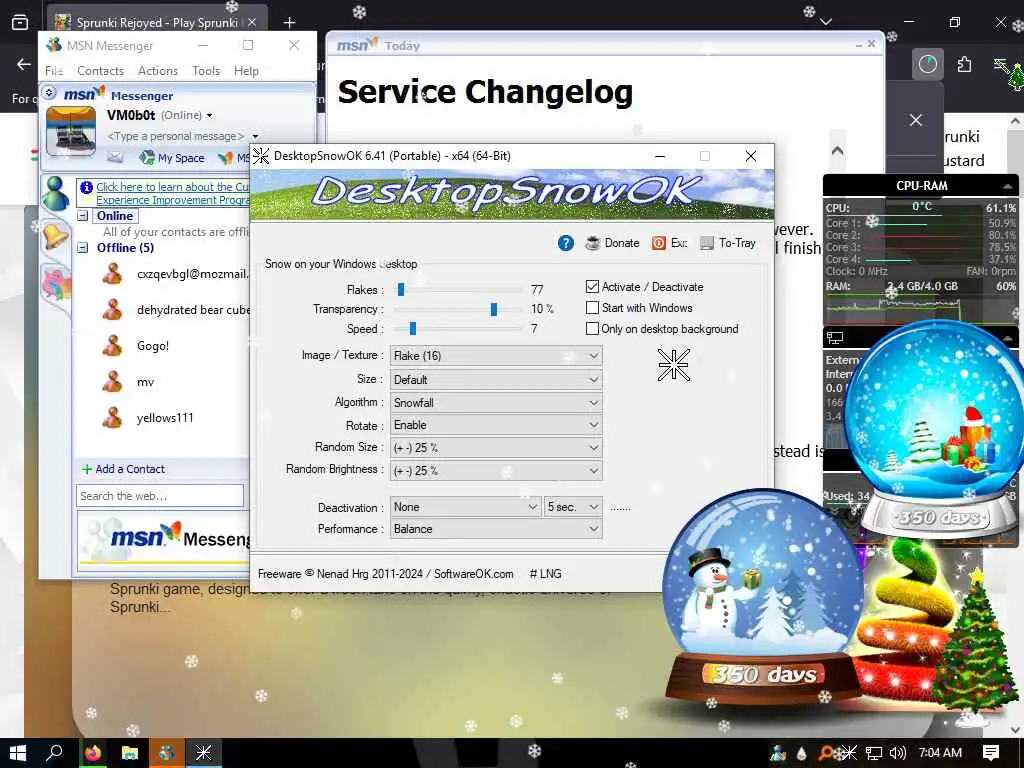Click the network tray icon
Image resolution: width=1024 pixels, height=768 pixels.
(x=874, y=753)
